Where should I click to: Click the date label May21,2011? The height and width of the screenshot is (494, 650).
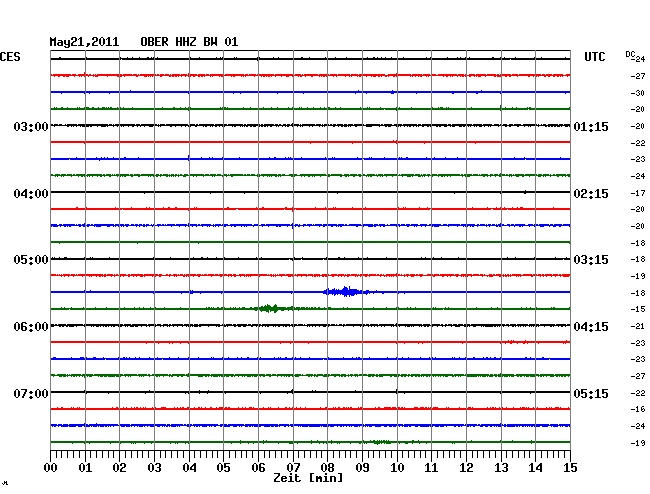pyautogui.click(x=84, y=42)
